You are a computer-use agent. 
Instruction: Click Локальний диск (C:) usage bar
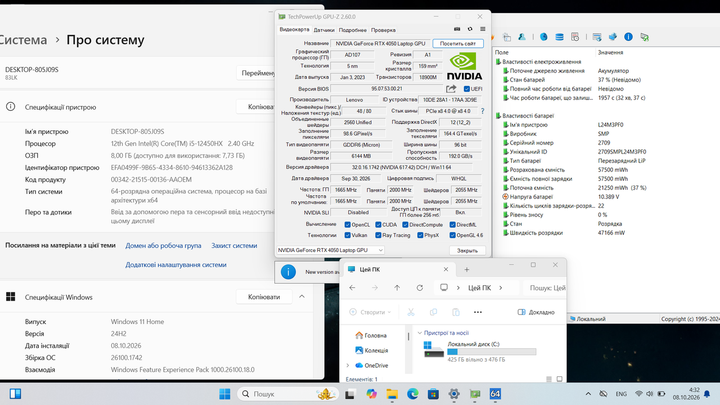[492, 352]
